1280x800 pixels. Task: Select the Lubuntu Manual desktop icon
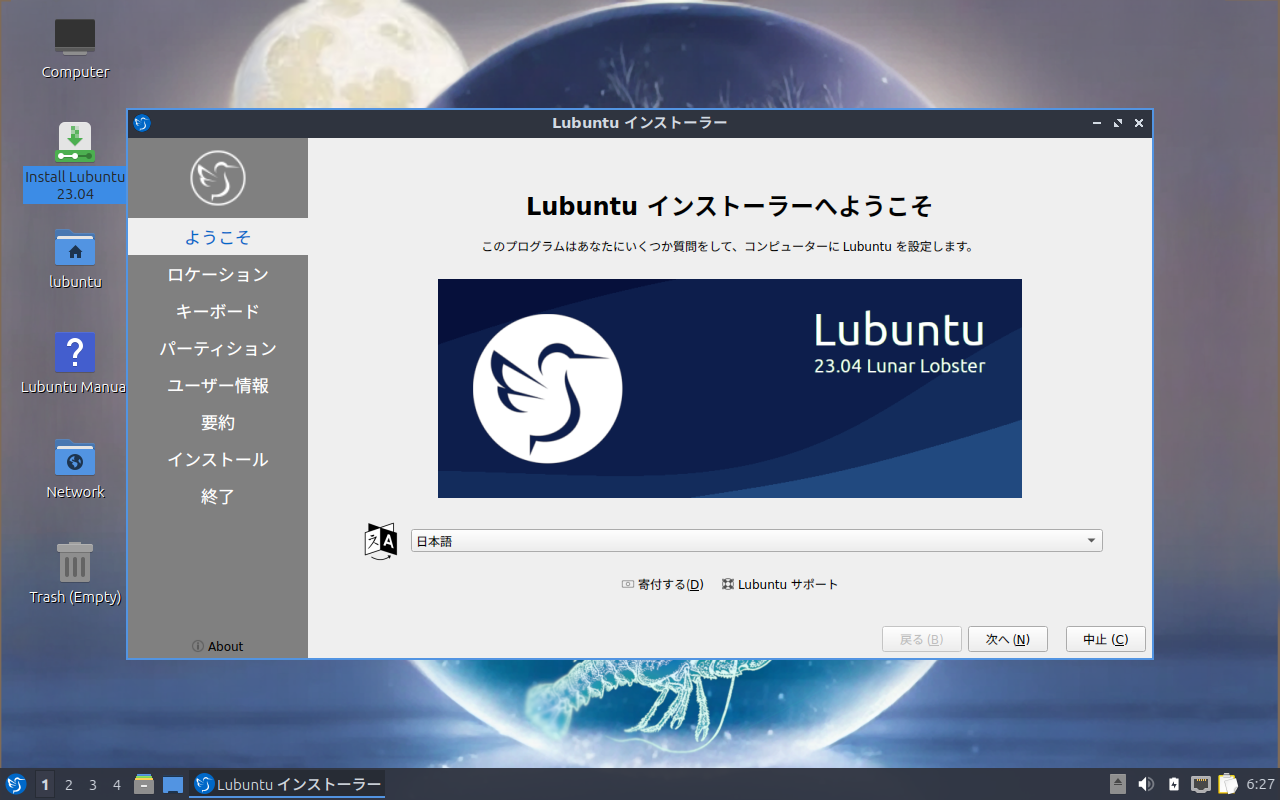(x=75, y=364)
